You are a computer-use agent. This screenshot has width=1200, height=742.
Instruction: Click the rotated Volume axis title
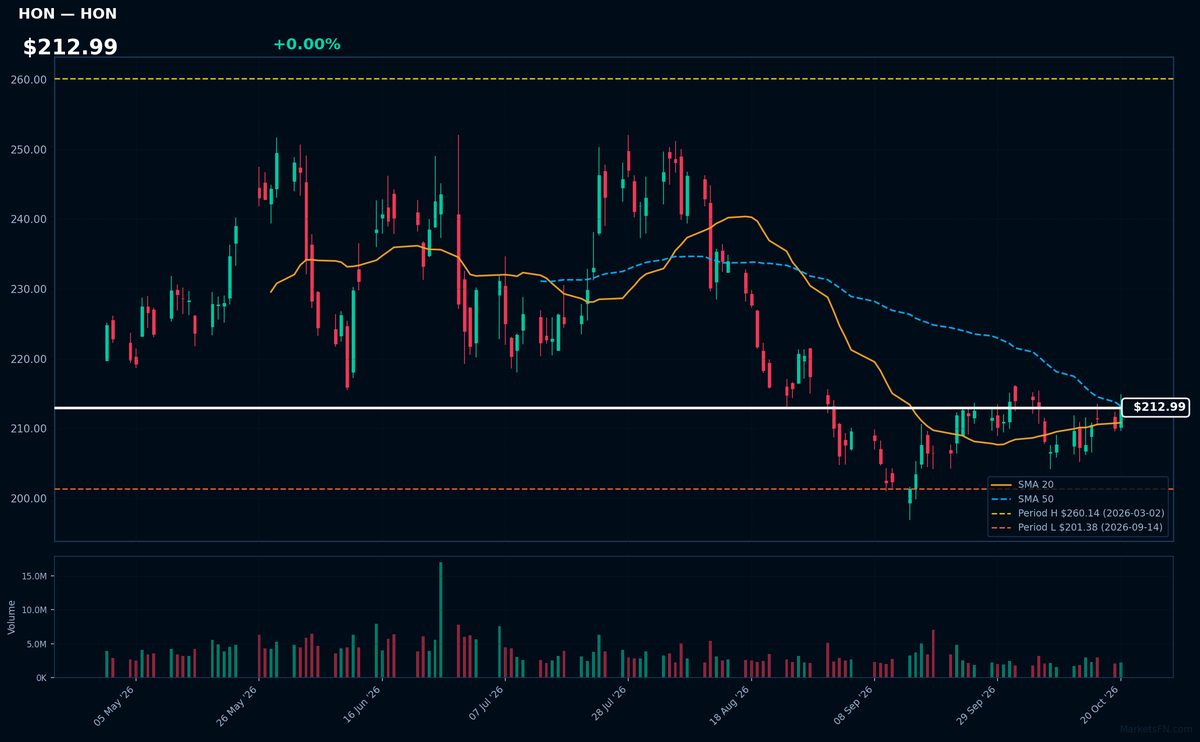click(x=12, y=617)
